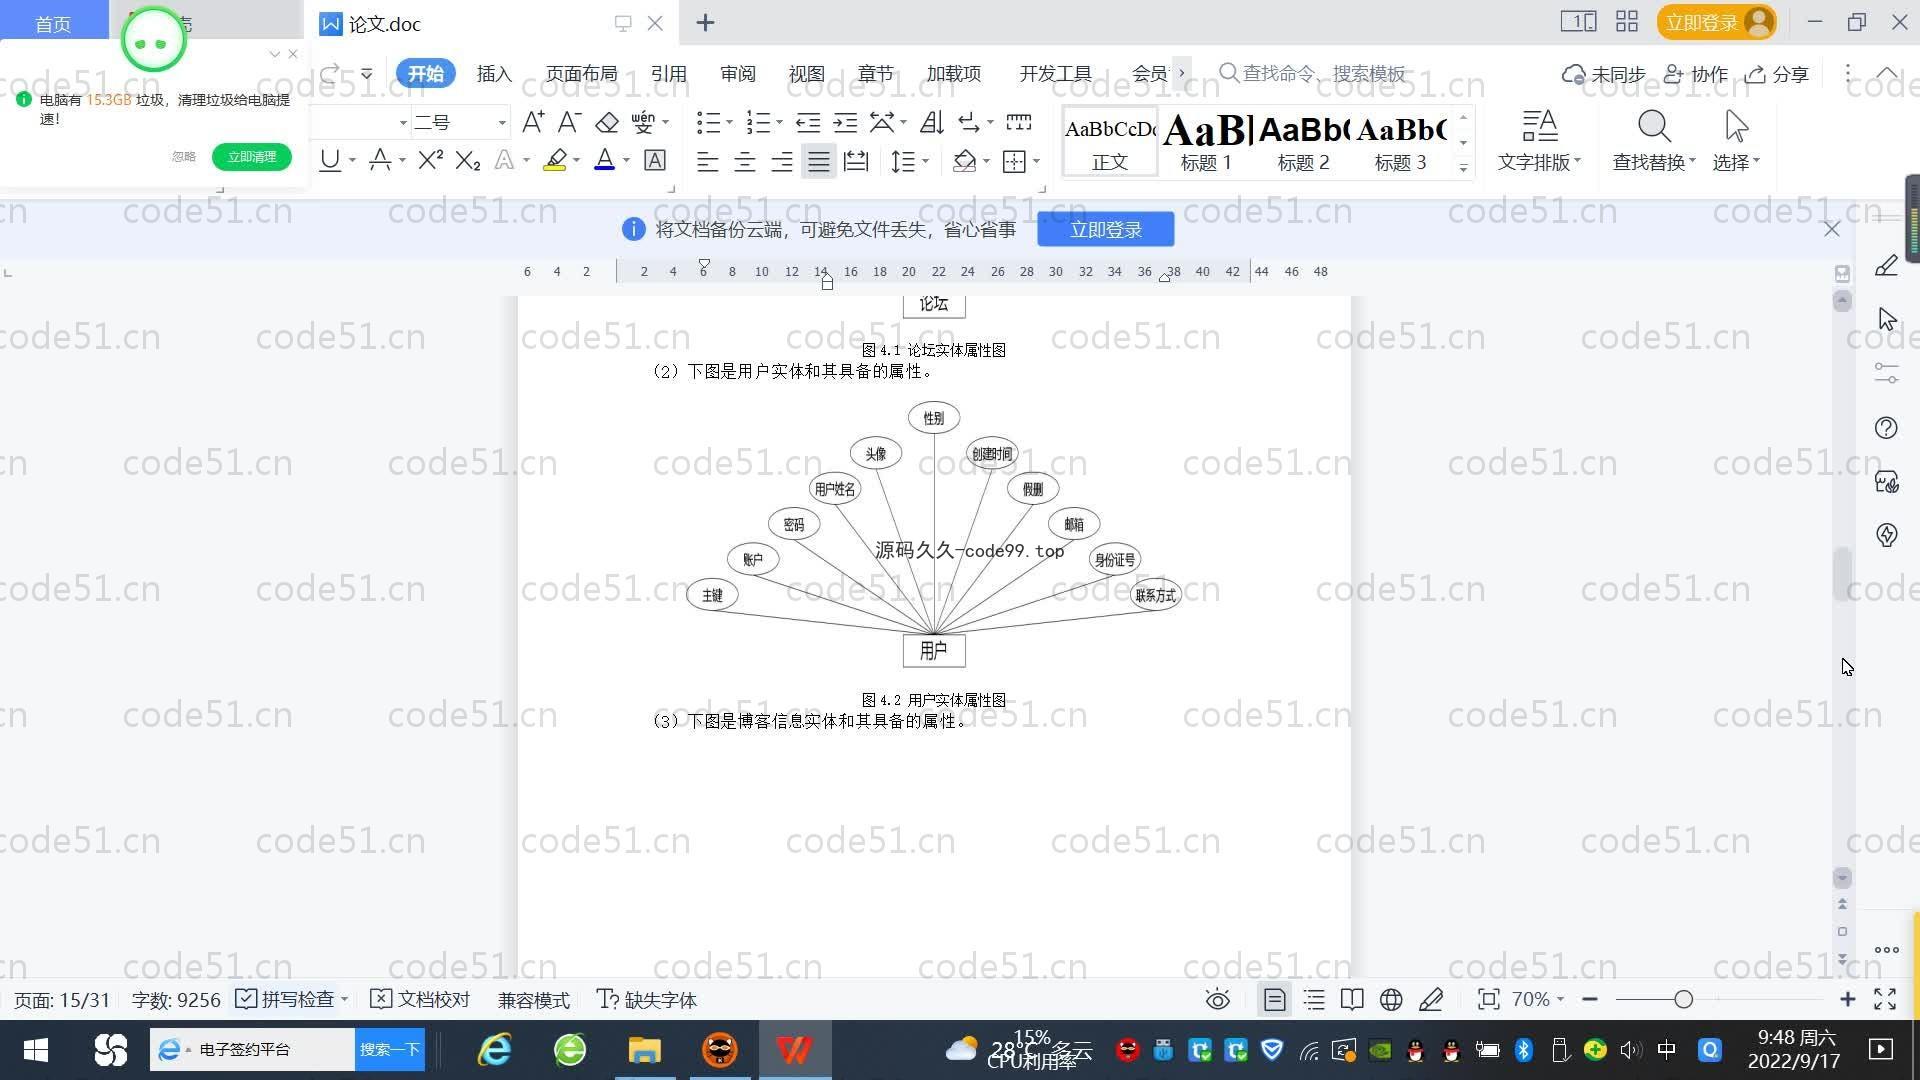The image size is (1920, 1080).
Task: Open the help icon in sidebar
Action: (x=1886, y=428)
